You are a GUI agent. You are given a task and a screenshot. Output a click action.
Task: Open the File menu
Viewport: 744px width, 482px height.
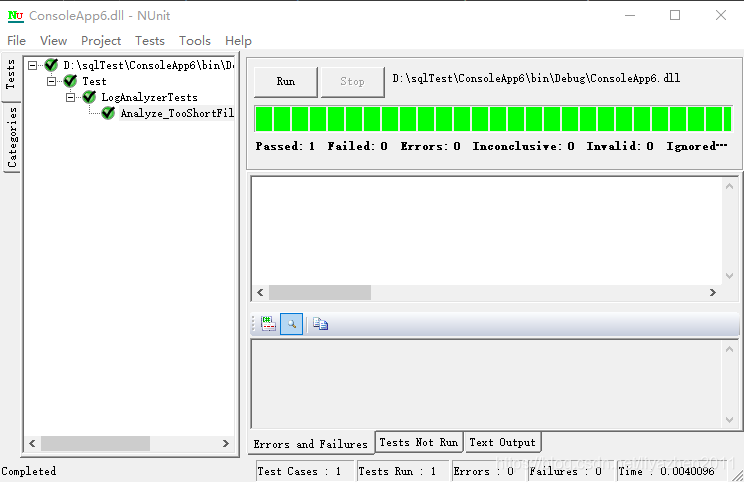(x=16, y=41)
